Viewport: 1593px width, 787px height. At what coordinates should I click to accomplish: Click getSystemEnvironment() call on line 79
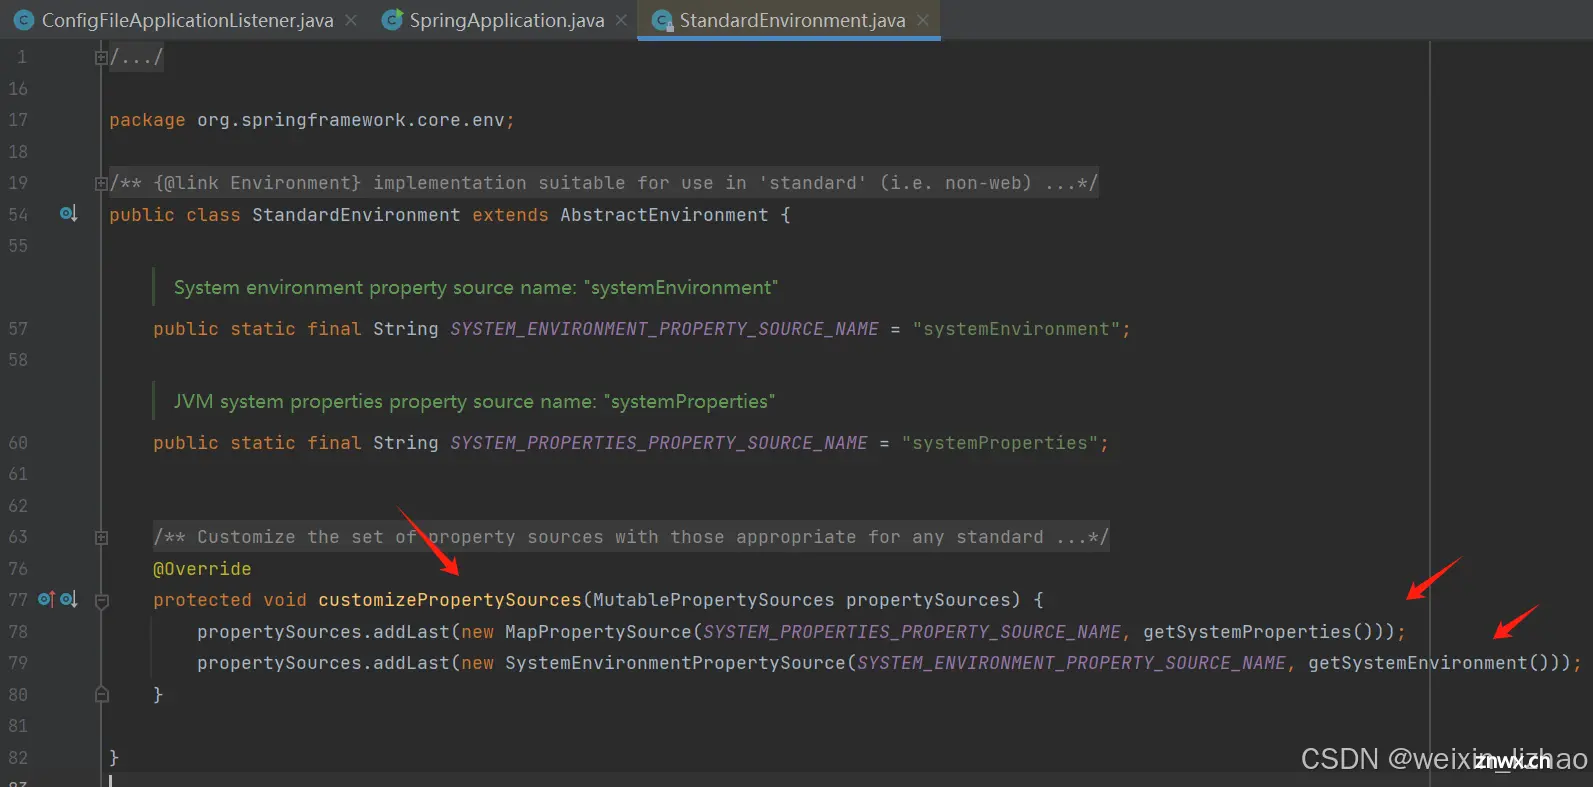tap(1428, 663)
